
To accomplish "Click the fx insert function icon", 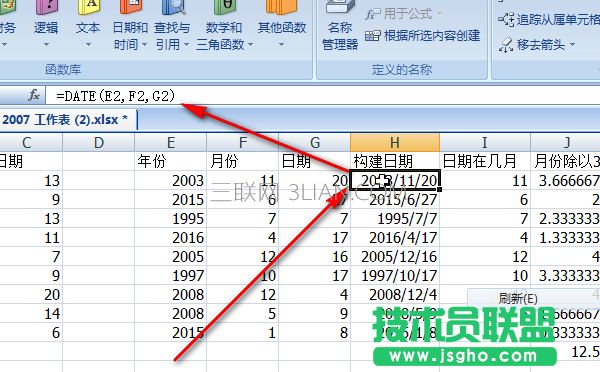I will 34,95.
